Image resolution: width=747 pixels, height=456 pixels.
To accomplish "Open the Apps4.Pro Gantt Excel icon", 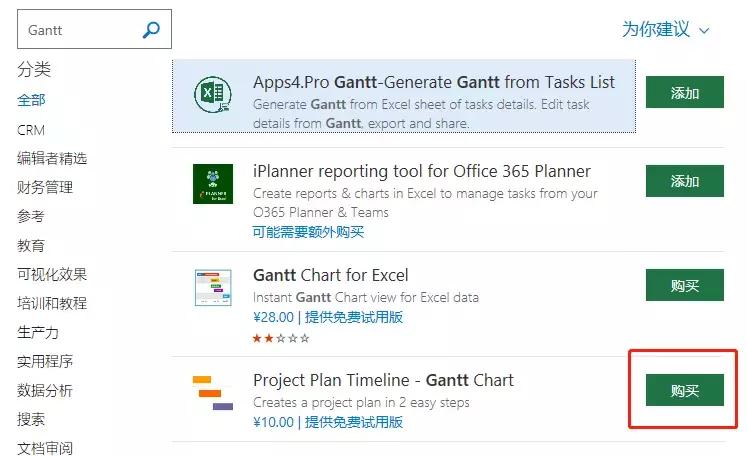I will [212, 94].
